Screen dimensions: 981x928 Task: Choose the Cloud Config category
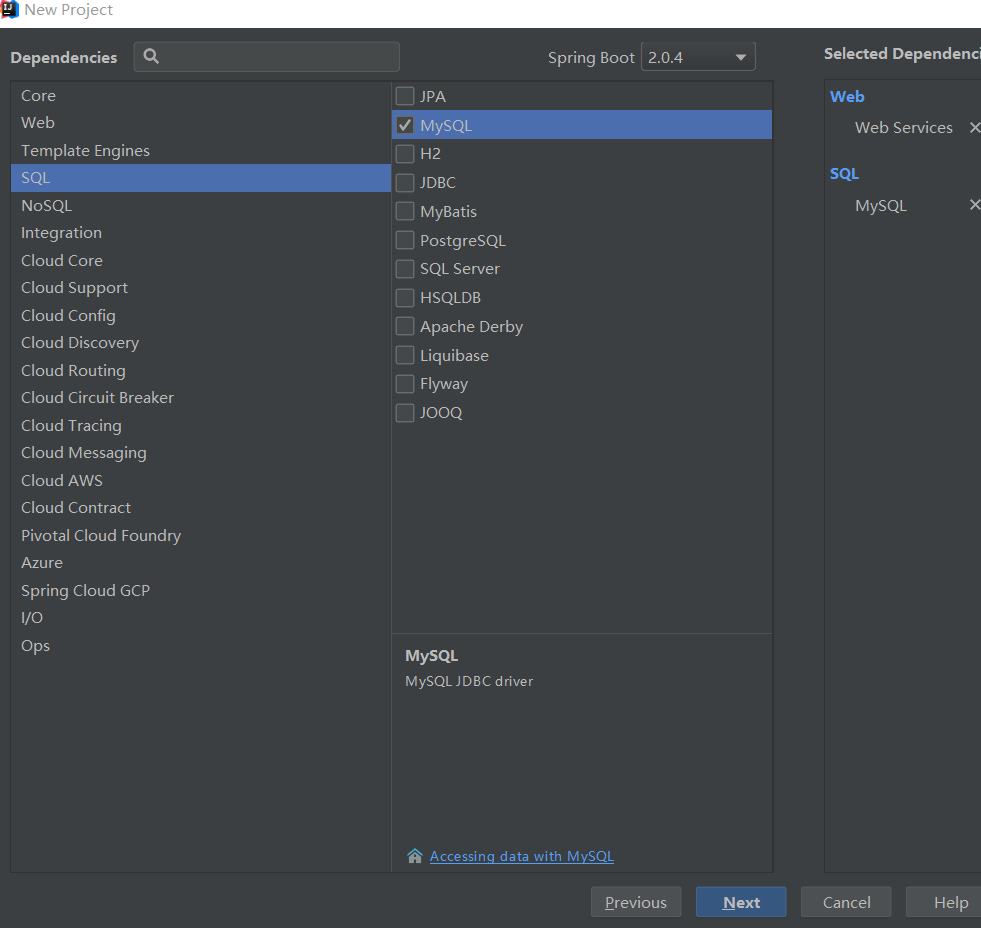(x=68, y=315)
